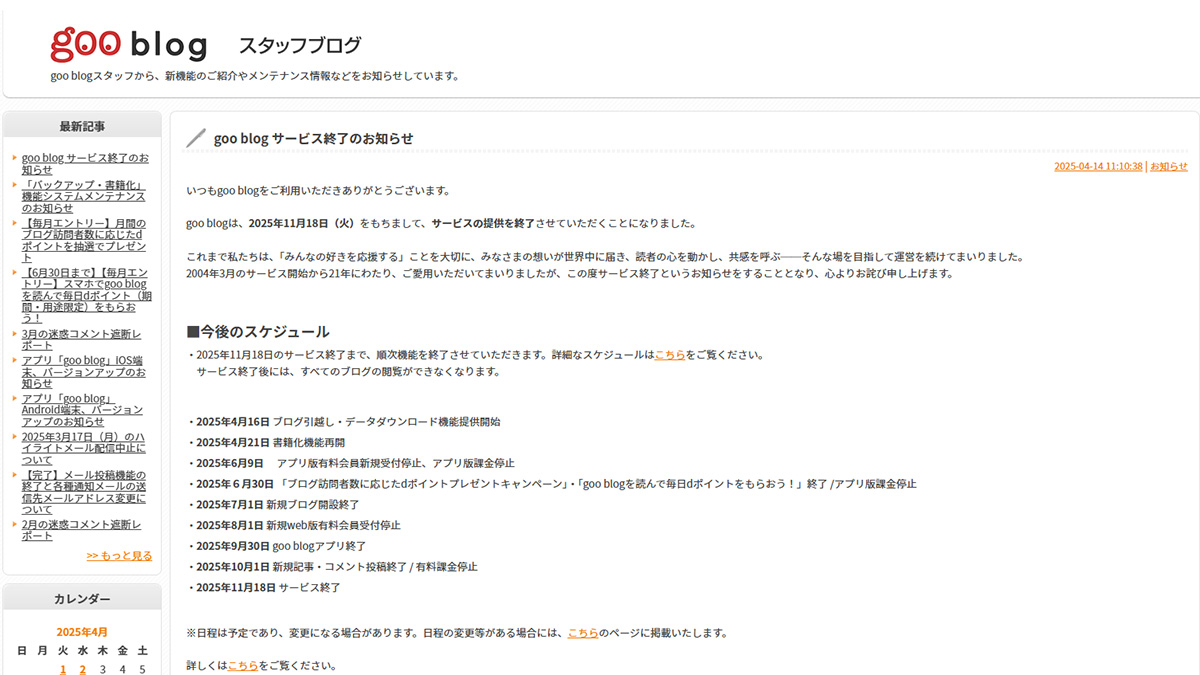The height and width of the screenshot is (675, 1200).
Task: Open the ハイライトメール配信中止 notice
Action: 83,448
